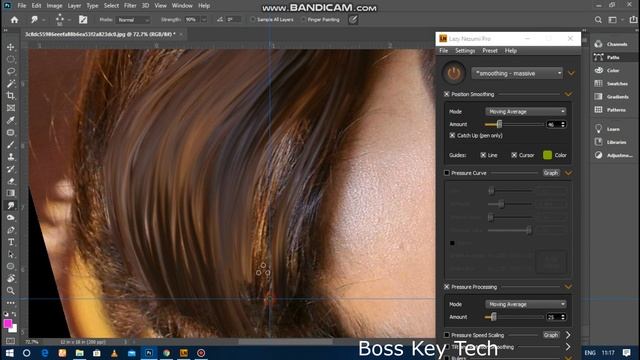The image size is (640, 360).
Task: Select the Elliptical Marquee tool
Action: (x=11, y=59)
